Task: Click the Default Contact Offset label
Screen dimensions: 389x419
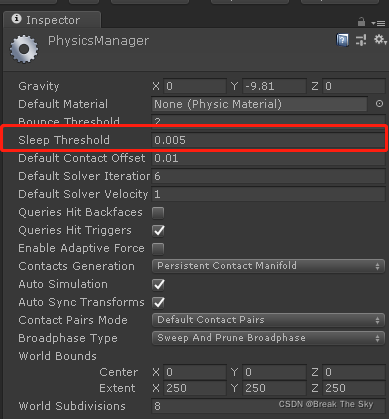Action: click(82, 158)
